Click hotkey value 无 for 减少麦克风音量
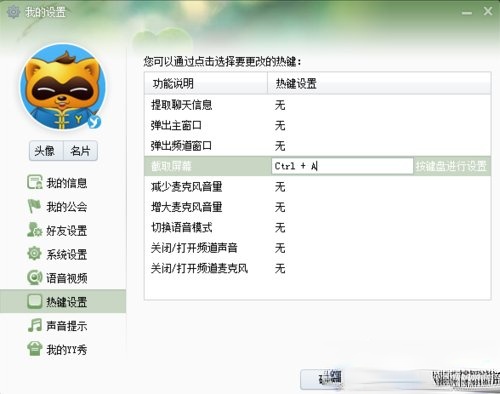The width and height of the screenshot is (500, 394). [280, 186]
